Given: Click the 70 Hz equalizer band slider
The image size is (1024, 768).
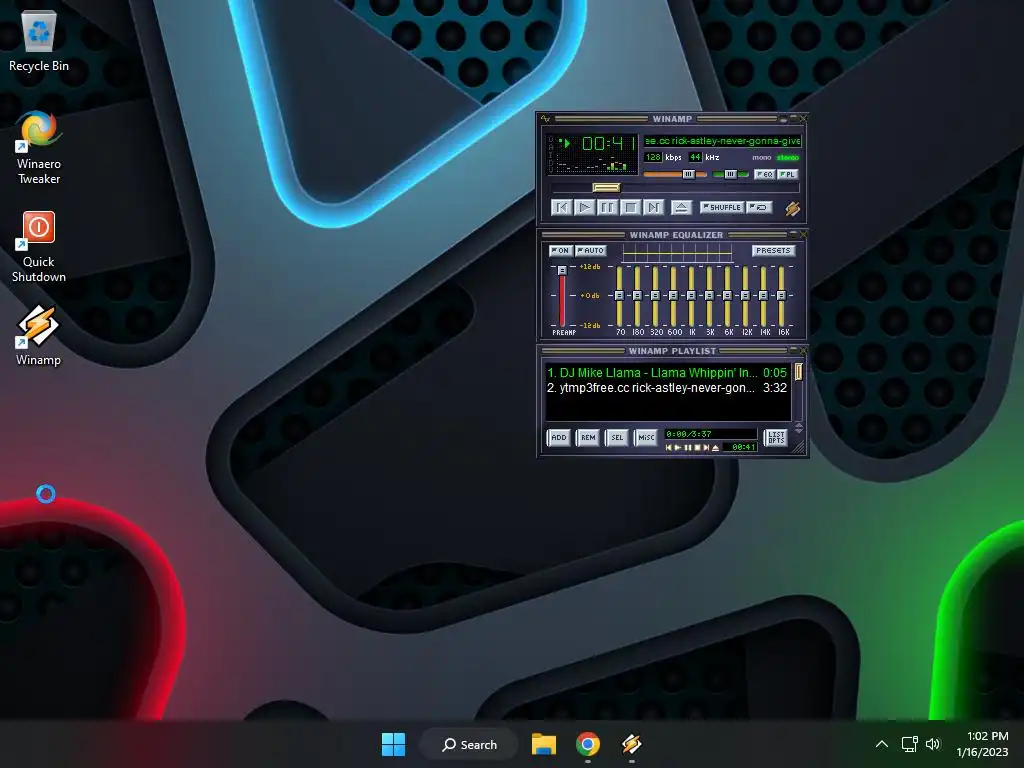Looking at the screenshot, I should 619,296.
